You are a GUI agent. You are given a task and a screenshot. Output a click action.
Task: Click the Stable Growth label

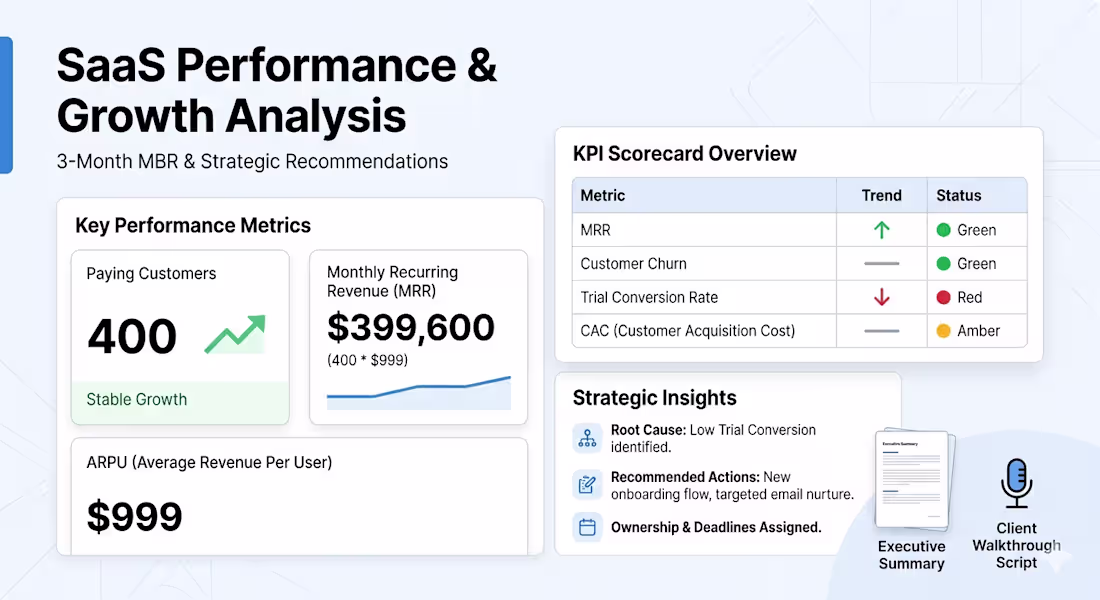[137, 399]
